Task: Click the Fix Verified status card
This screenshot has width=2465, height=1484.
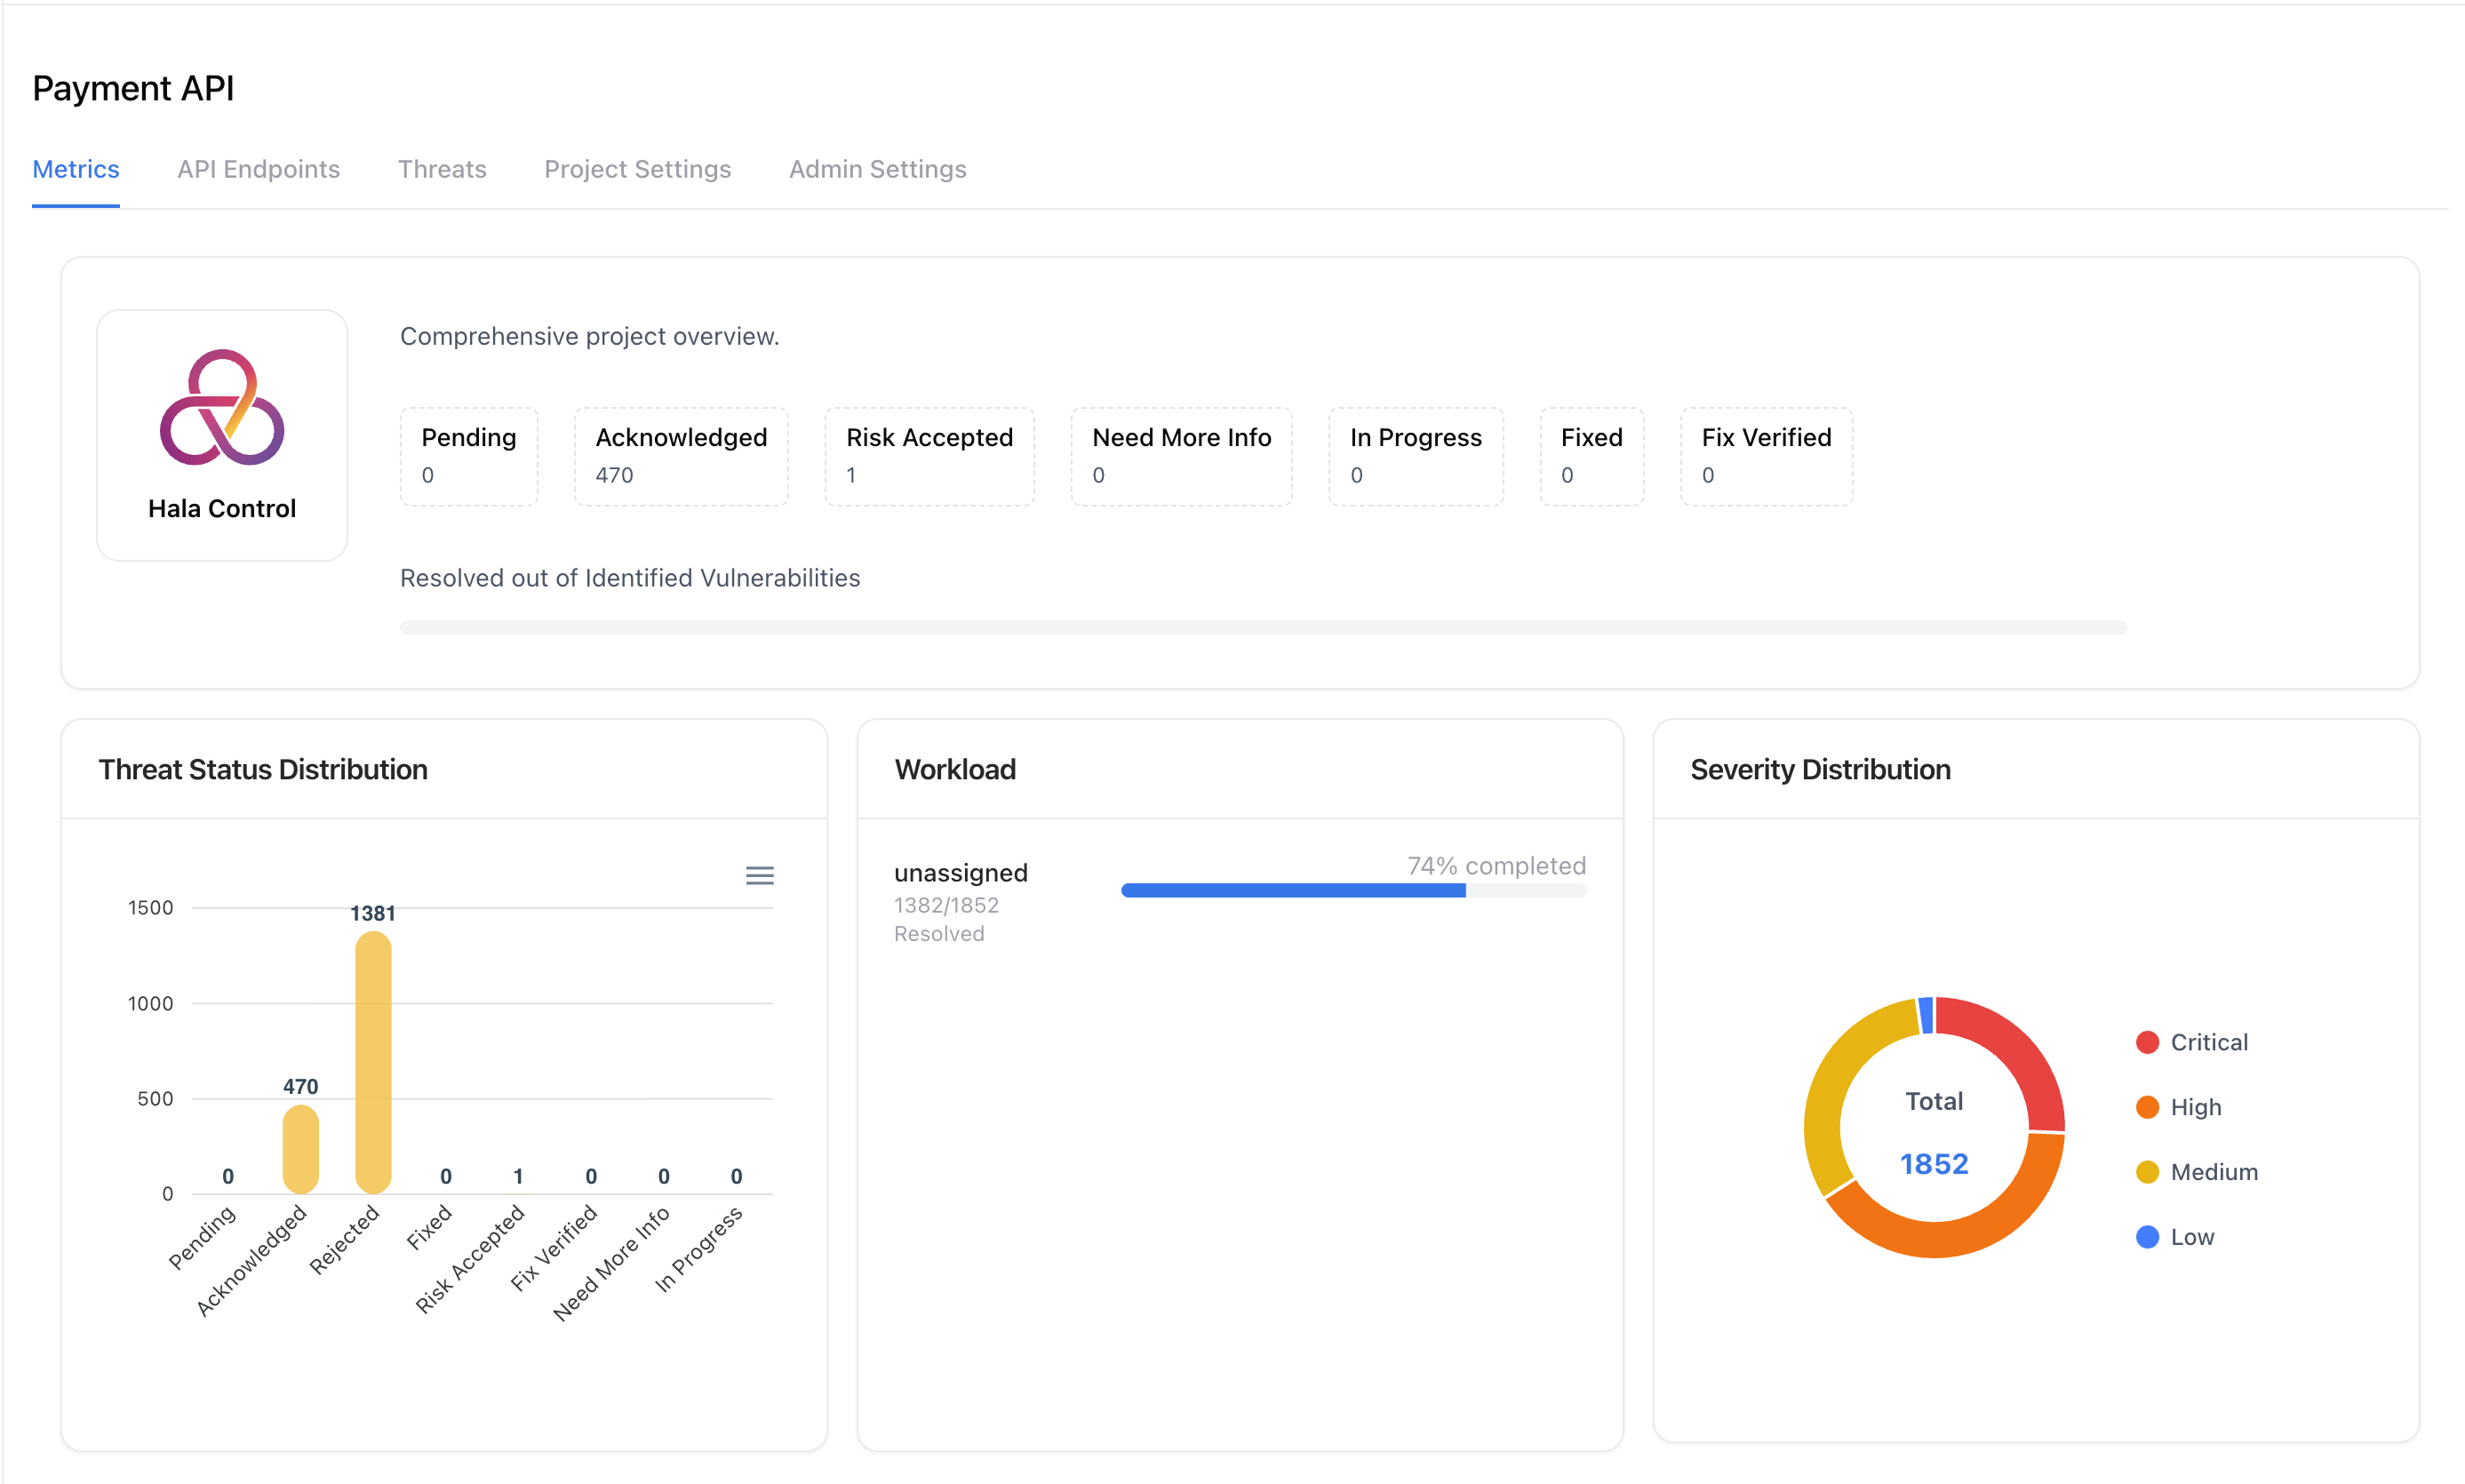Action: coord(1766,456)
